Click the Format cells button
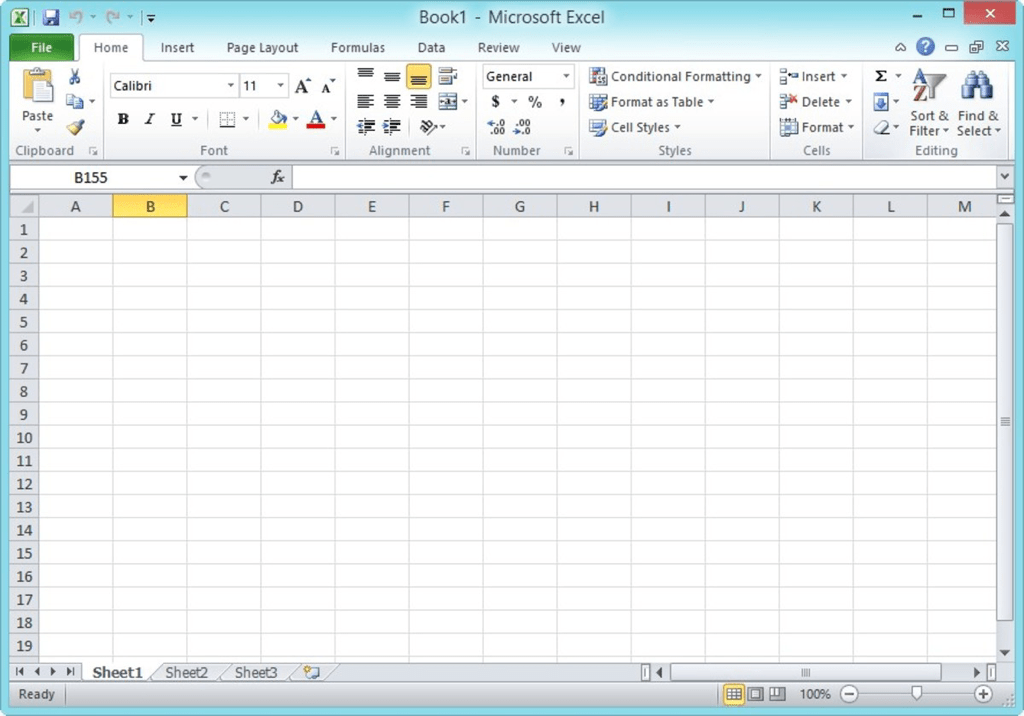This screenshot has height=716, width=1024. [817, 127]
